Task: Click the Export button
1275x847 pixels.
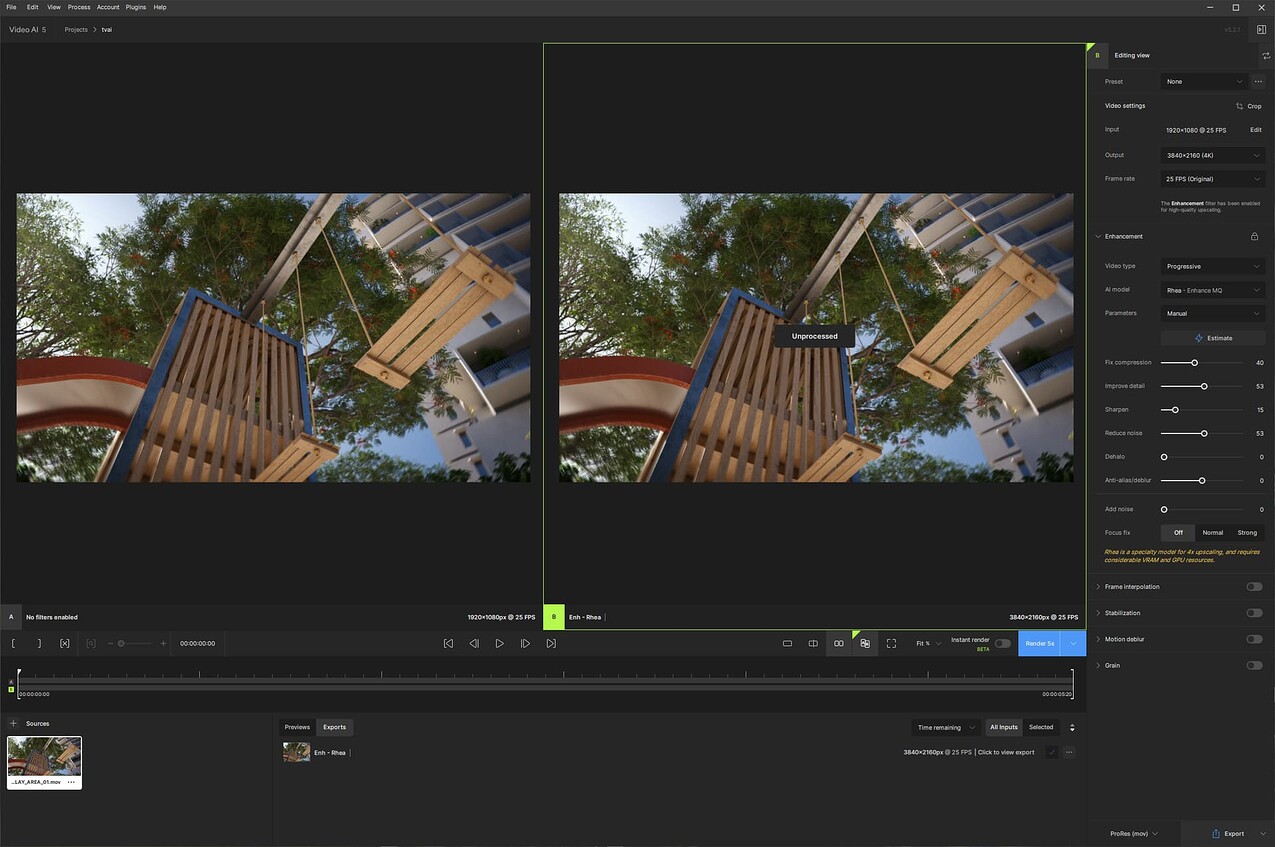Action: 1228,833
